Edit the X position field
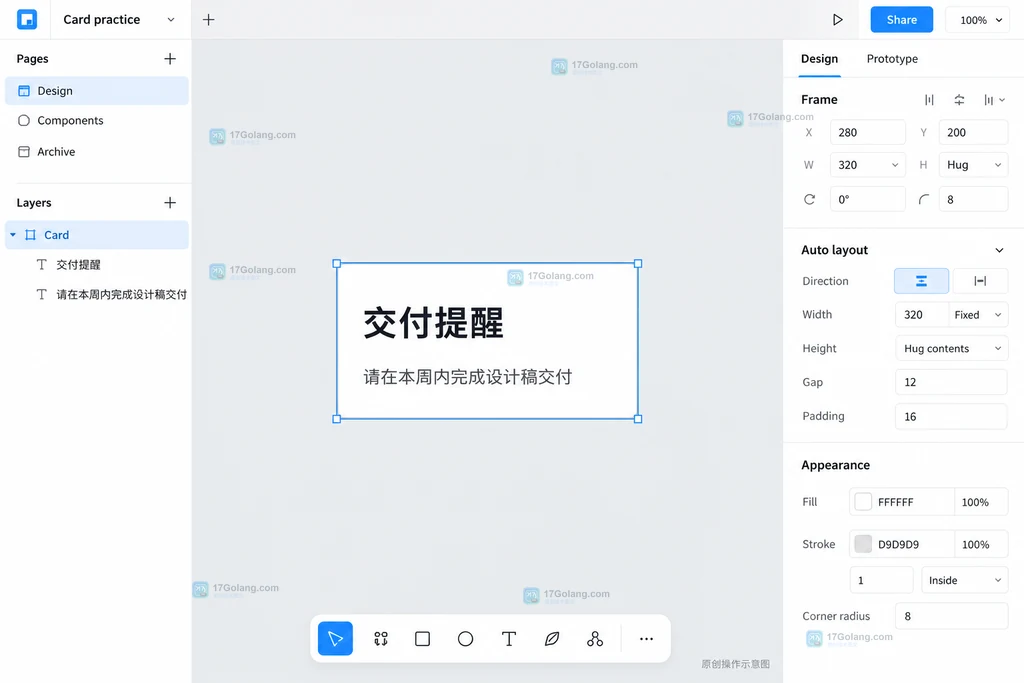 tap(867, 133)
